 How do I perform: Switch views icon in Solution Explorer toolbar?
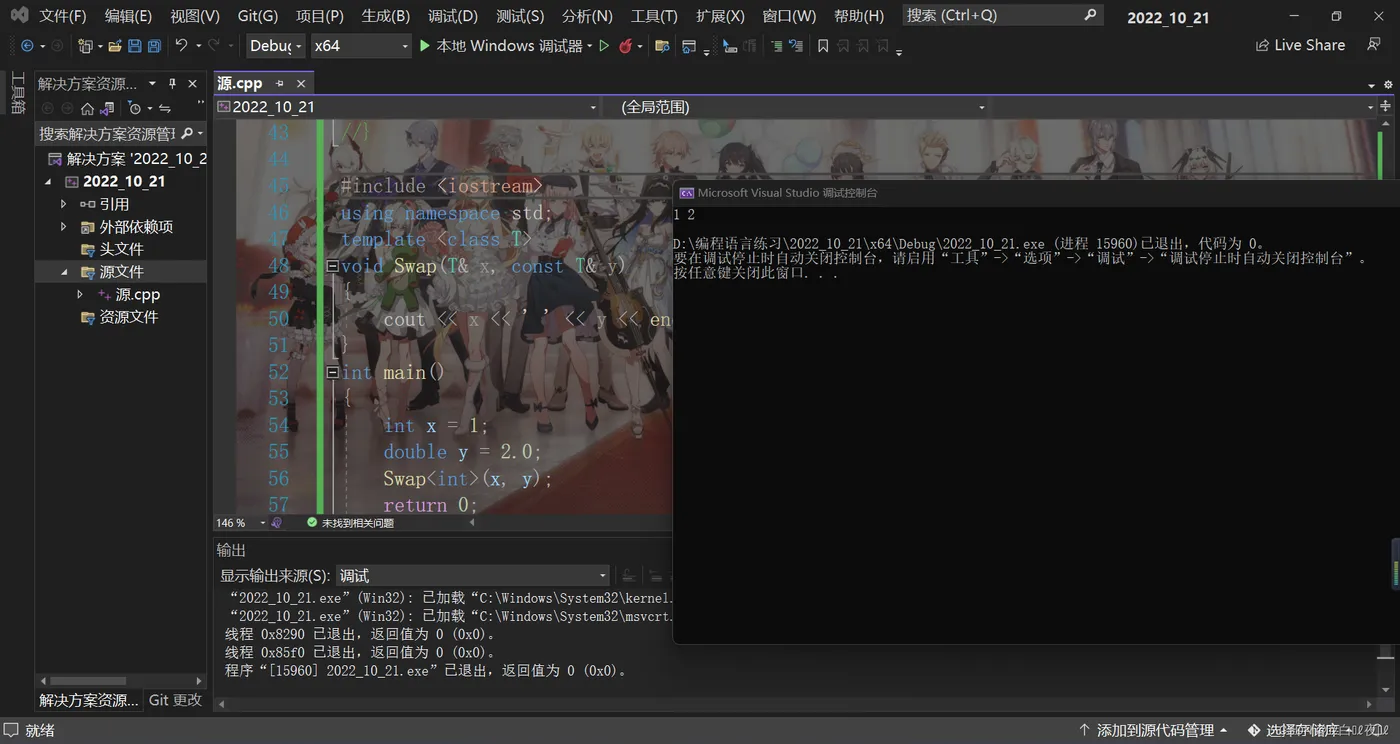(x=106, y=108)
